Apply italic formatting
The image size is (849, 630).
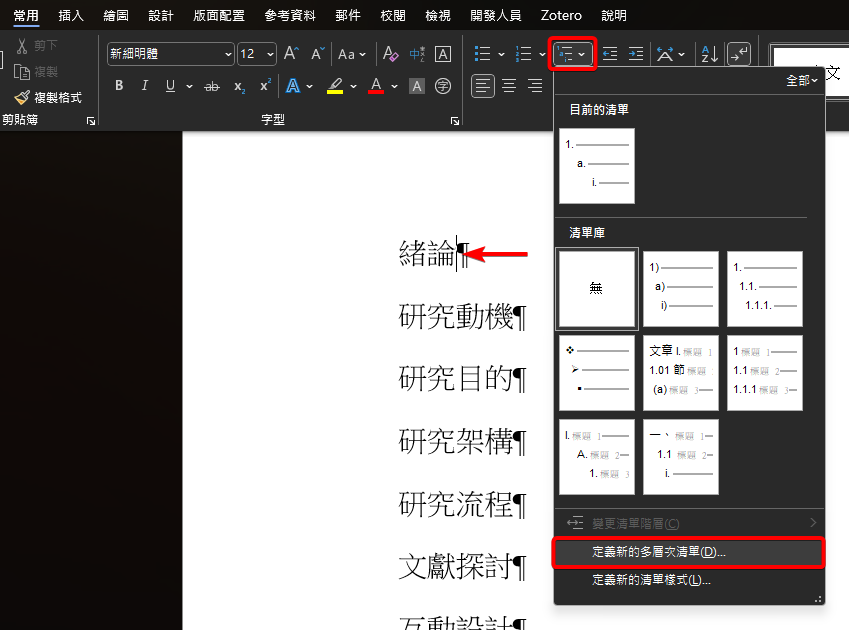(145, 86)
